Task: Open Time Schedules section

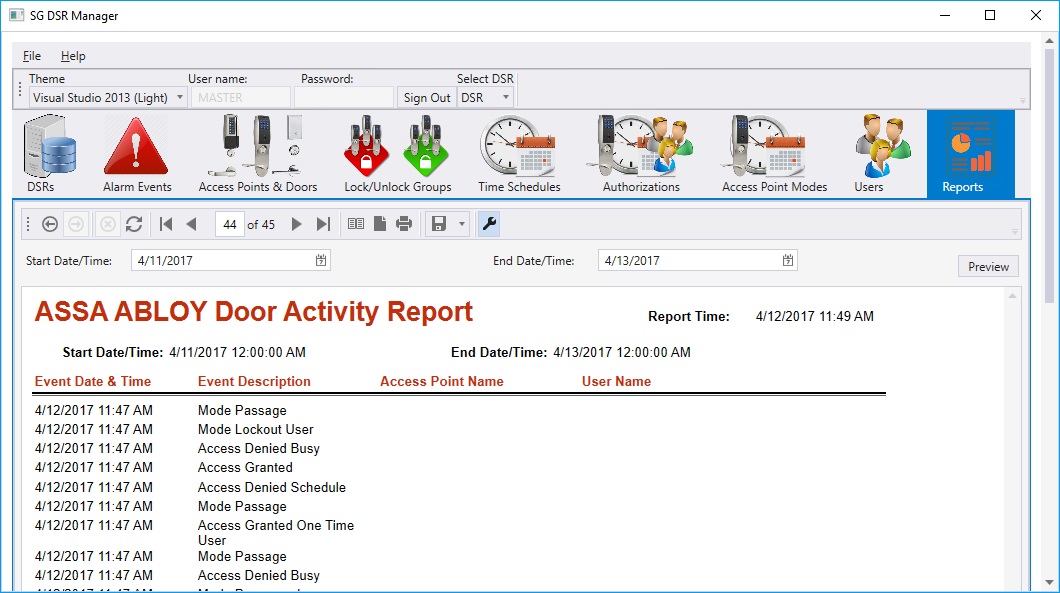Action: (519, 154)
